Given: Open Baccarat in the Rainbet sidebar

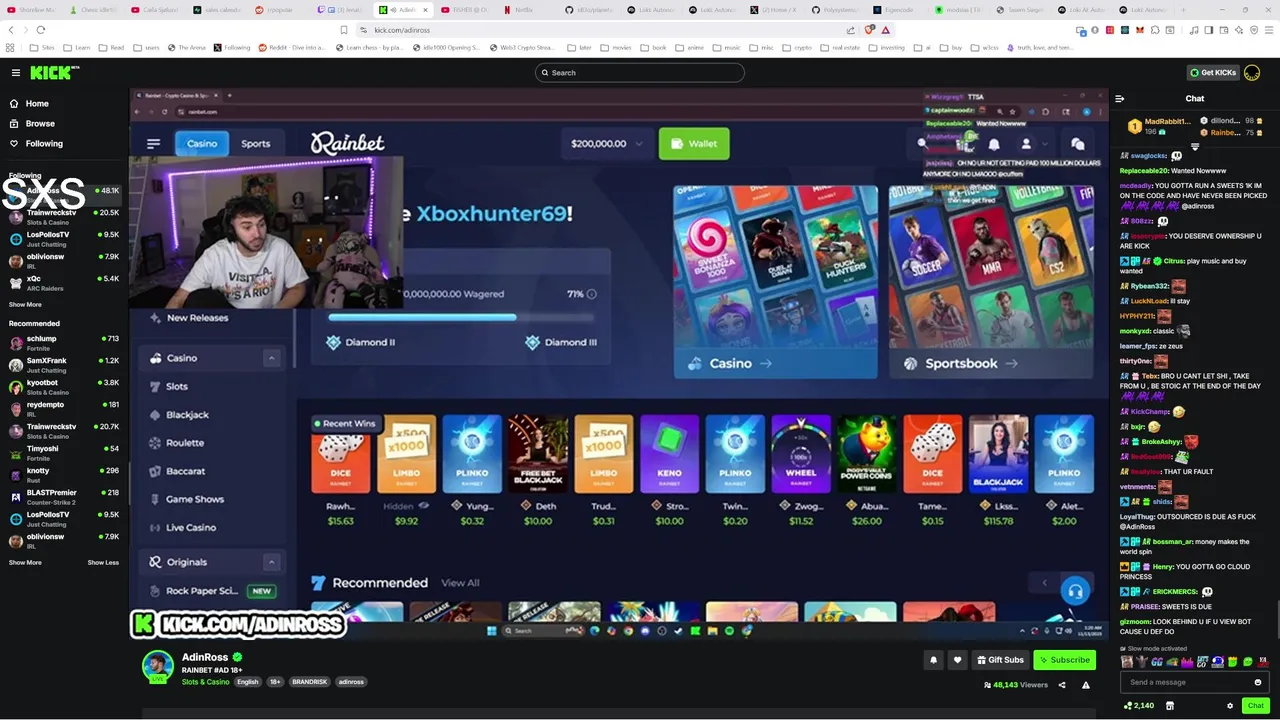Looking at the screenshot, I should coord(185,471).
